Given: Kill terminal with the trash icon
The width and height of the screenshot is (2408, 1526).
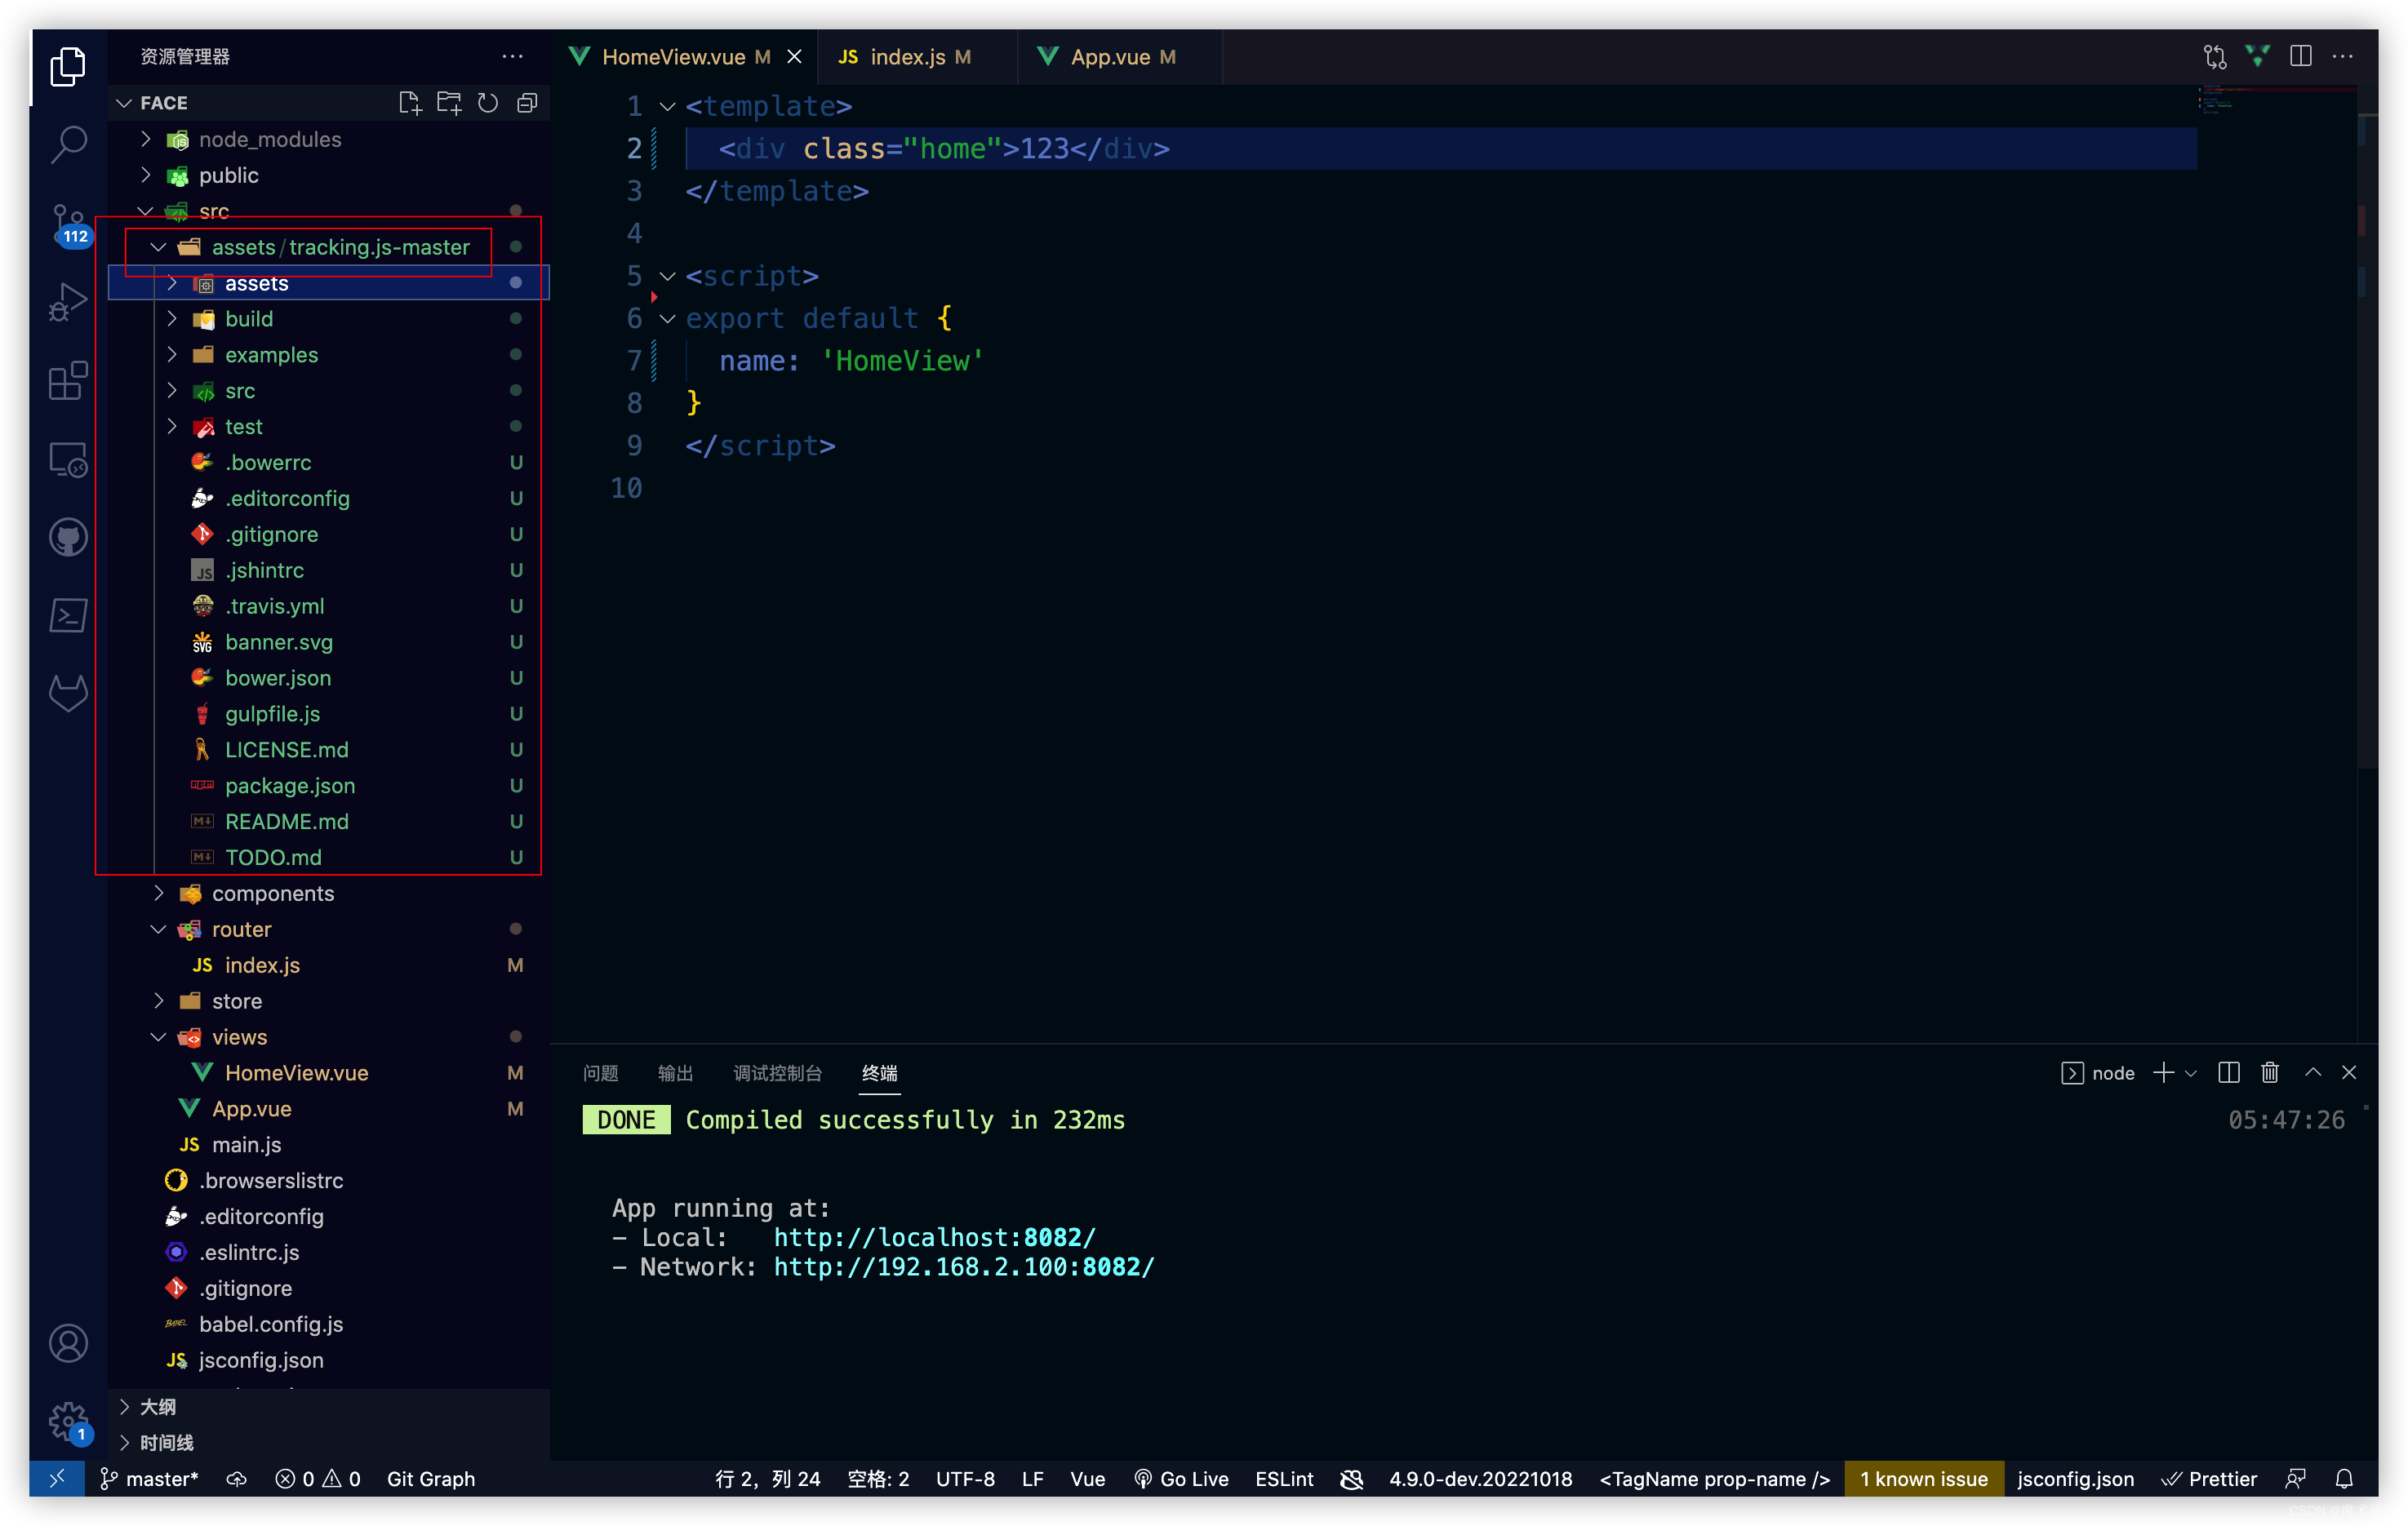Looking at the screenshot, I should tap(2269, 1072).
